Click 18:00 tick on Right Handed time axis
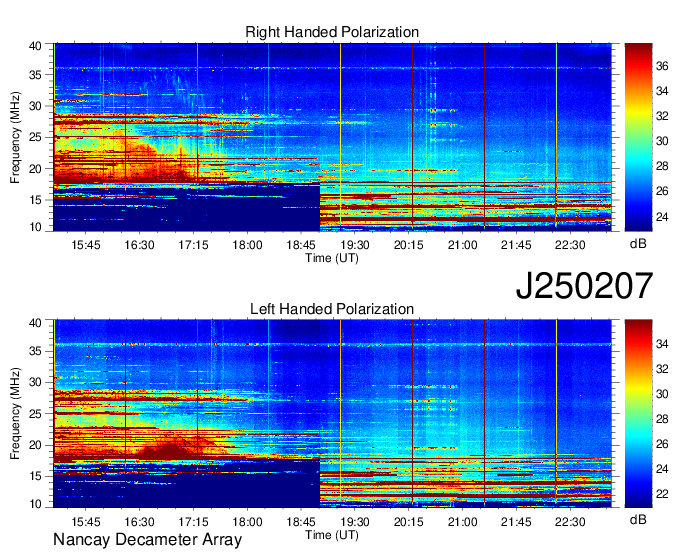This screenshot has height=552, width=680. click(247, 245)
